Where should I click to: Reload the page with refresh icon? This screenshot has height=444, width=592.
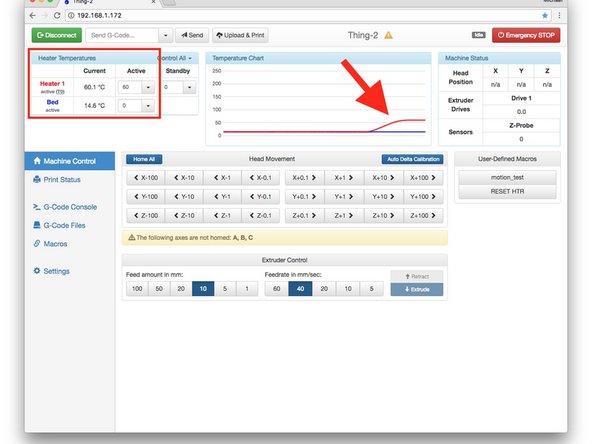(57, 15)
